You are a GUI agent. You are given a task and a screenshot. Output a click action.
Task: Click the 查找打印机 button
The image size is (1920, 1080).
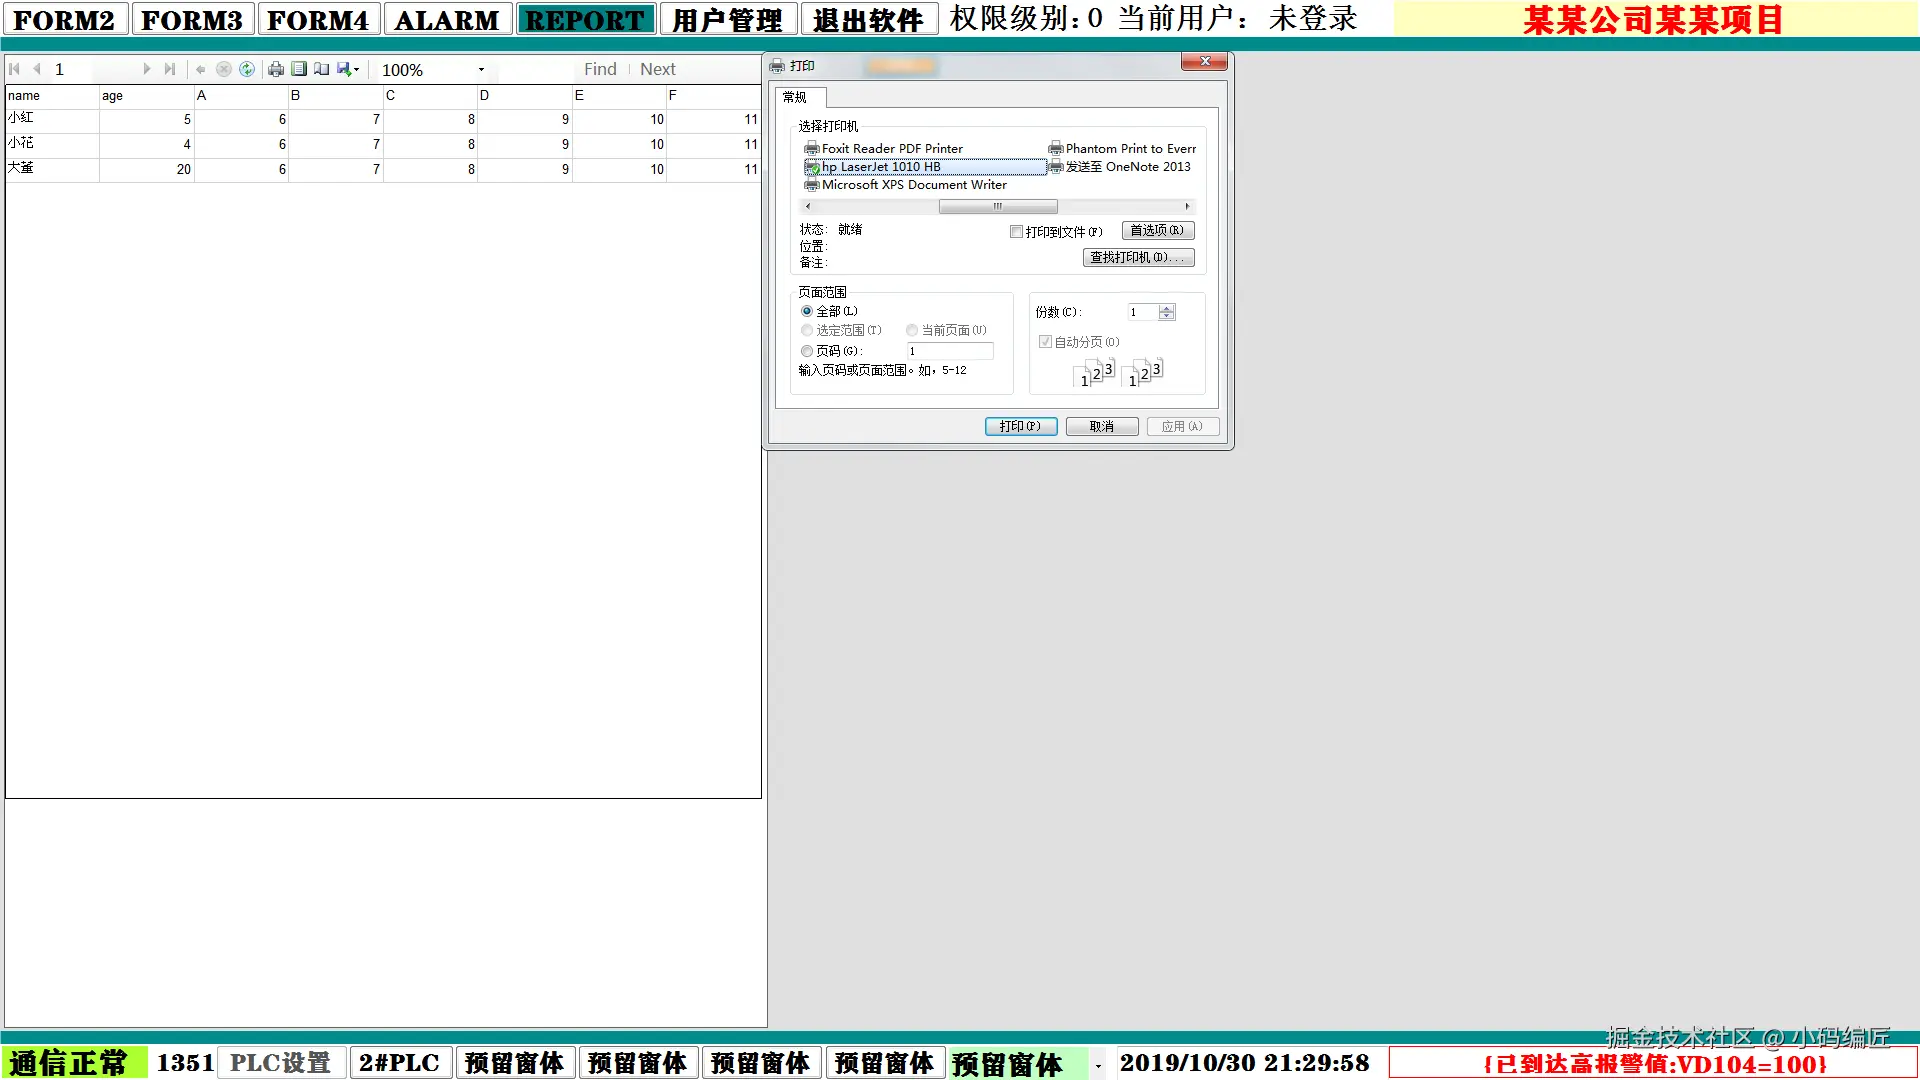click(x=1138, y=258)
